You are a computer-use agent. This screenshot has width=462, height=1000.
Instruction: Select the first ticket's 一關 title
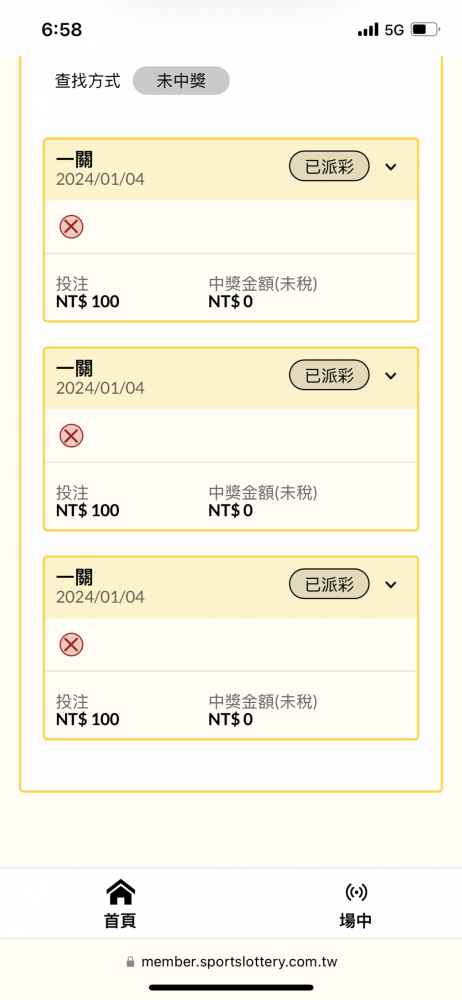pyautogui.click(x=74, y=159)
